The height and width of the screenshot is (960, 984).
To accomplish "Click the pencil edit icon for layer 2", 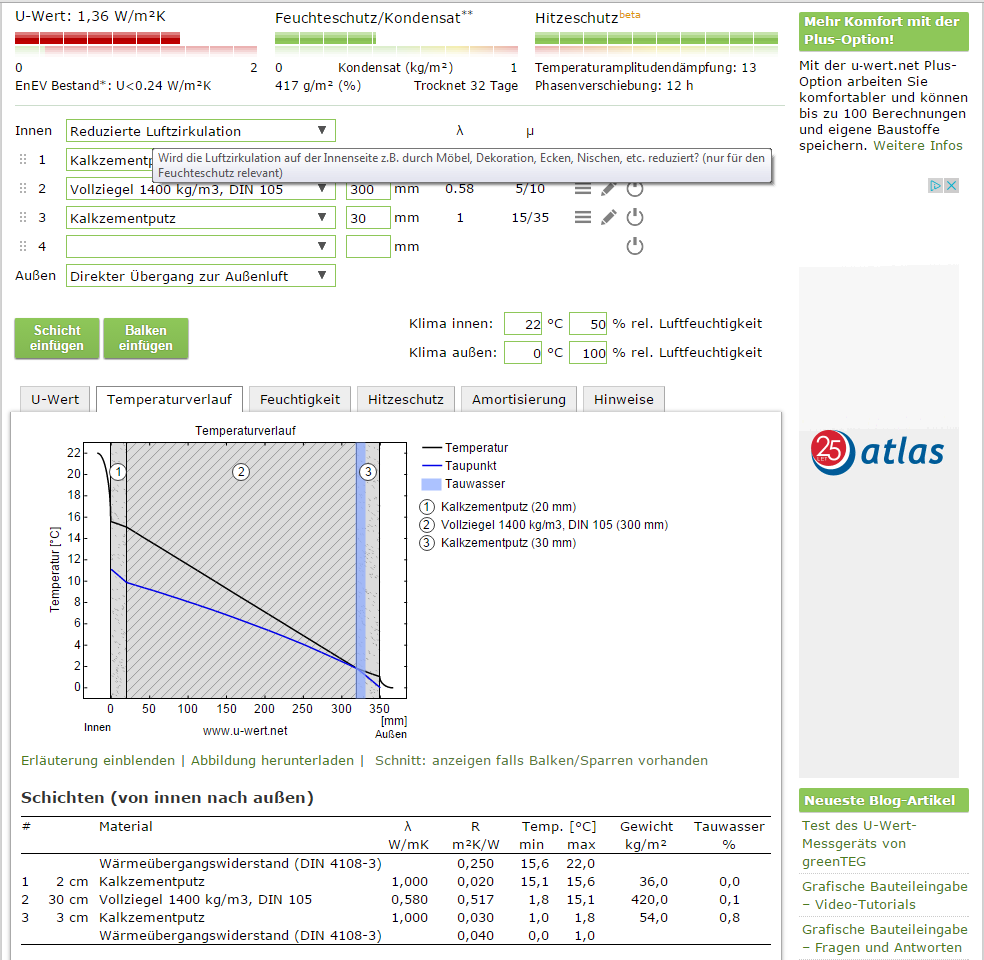I will pos(609,189).
